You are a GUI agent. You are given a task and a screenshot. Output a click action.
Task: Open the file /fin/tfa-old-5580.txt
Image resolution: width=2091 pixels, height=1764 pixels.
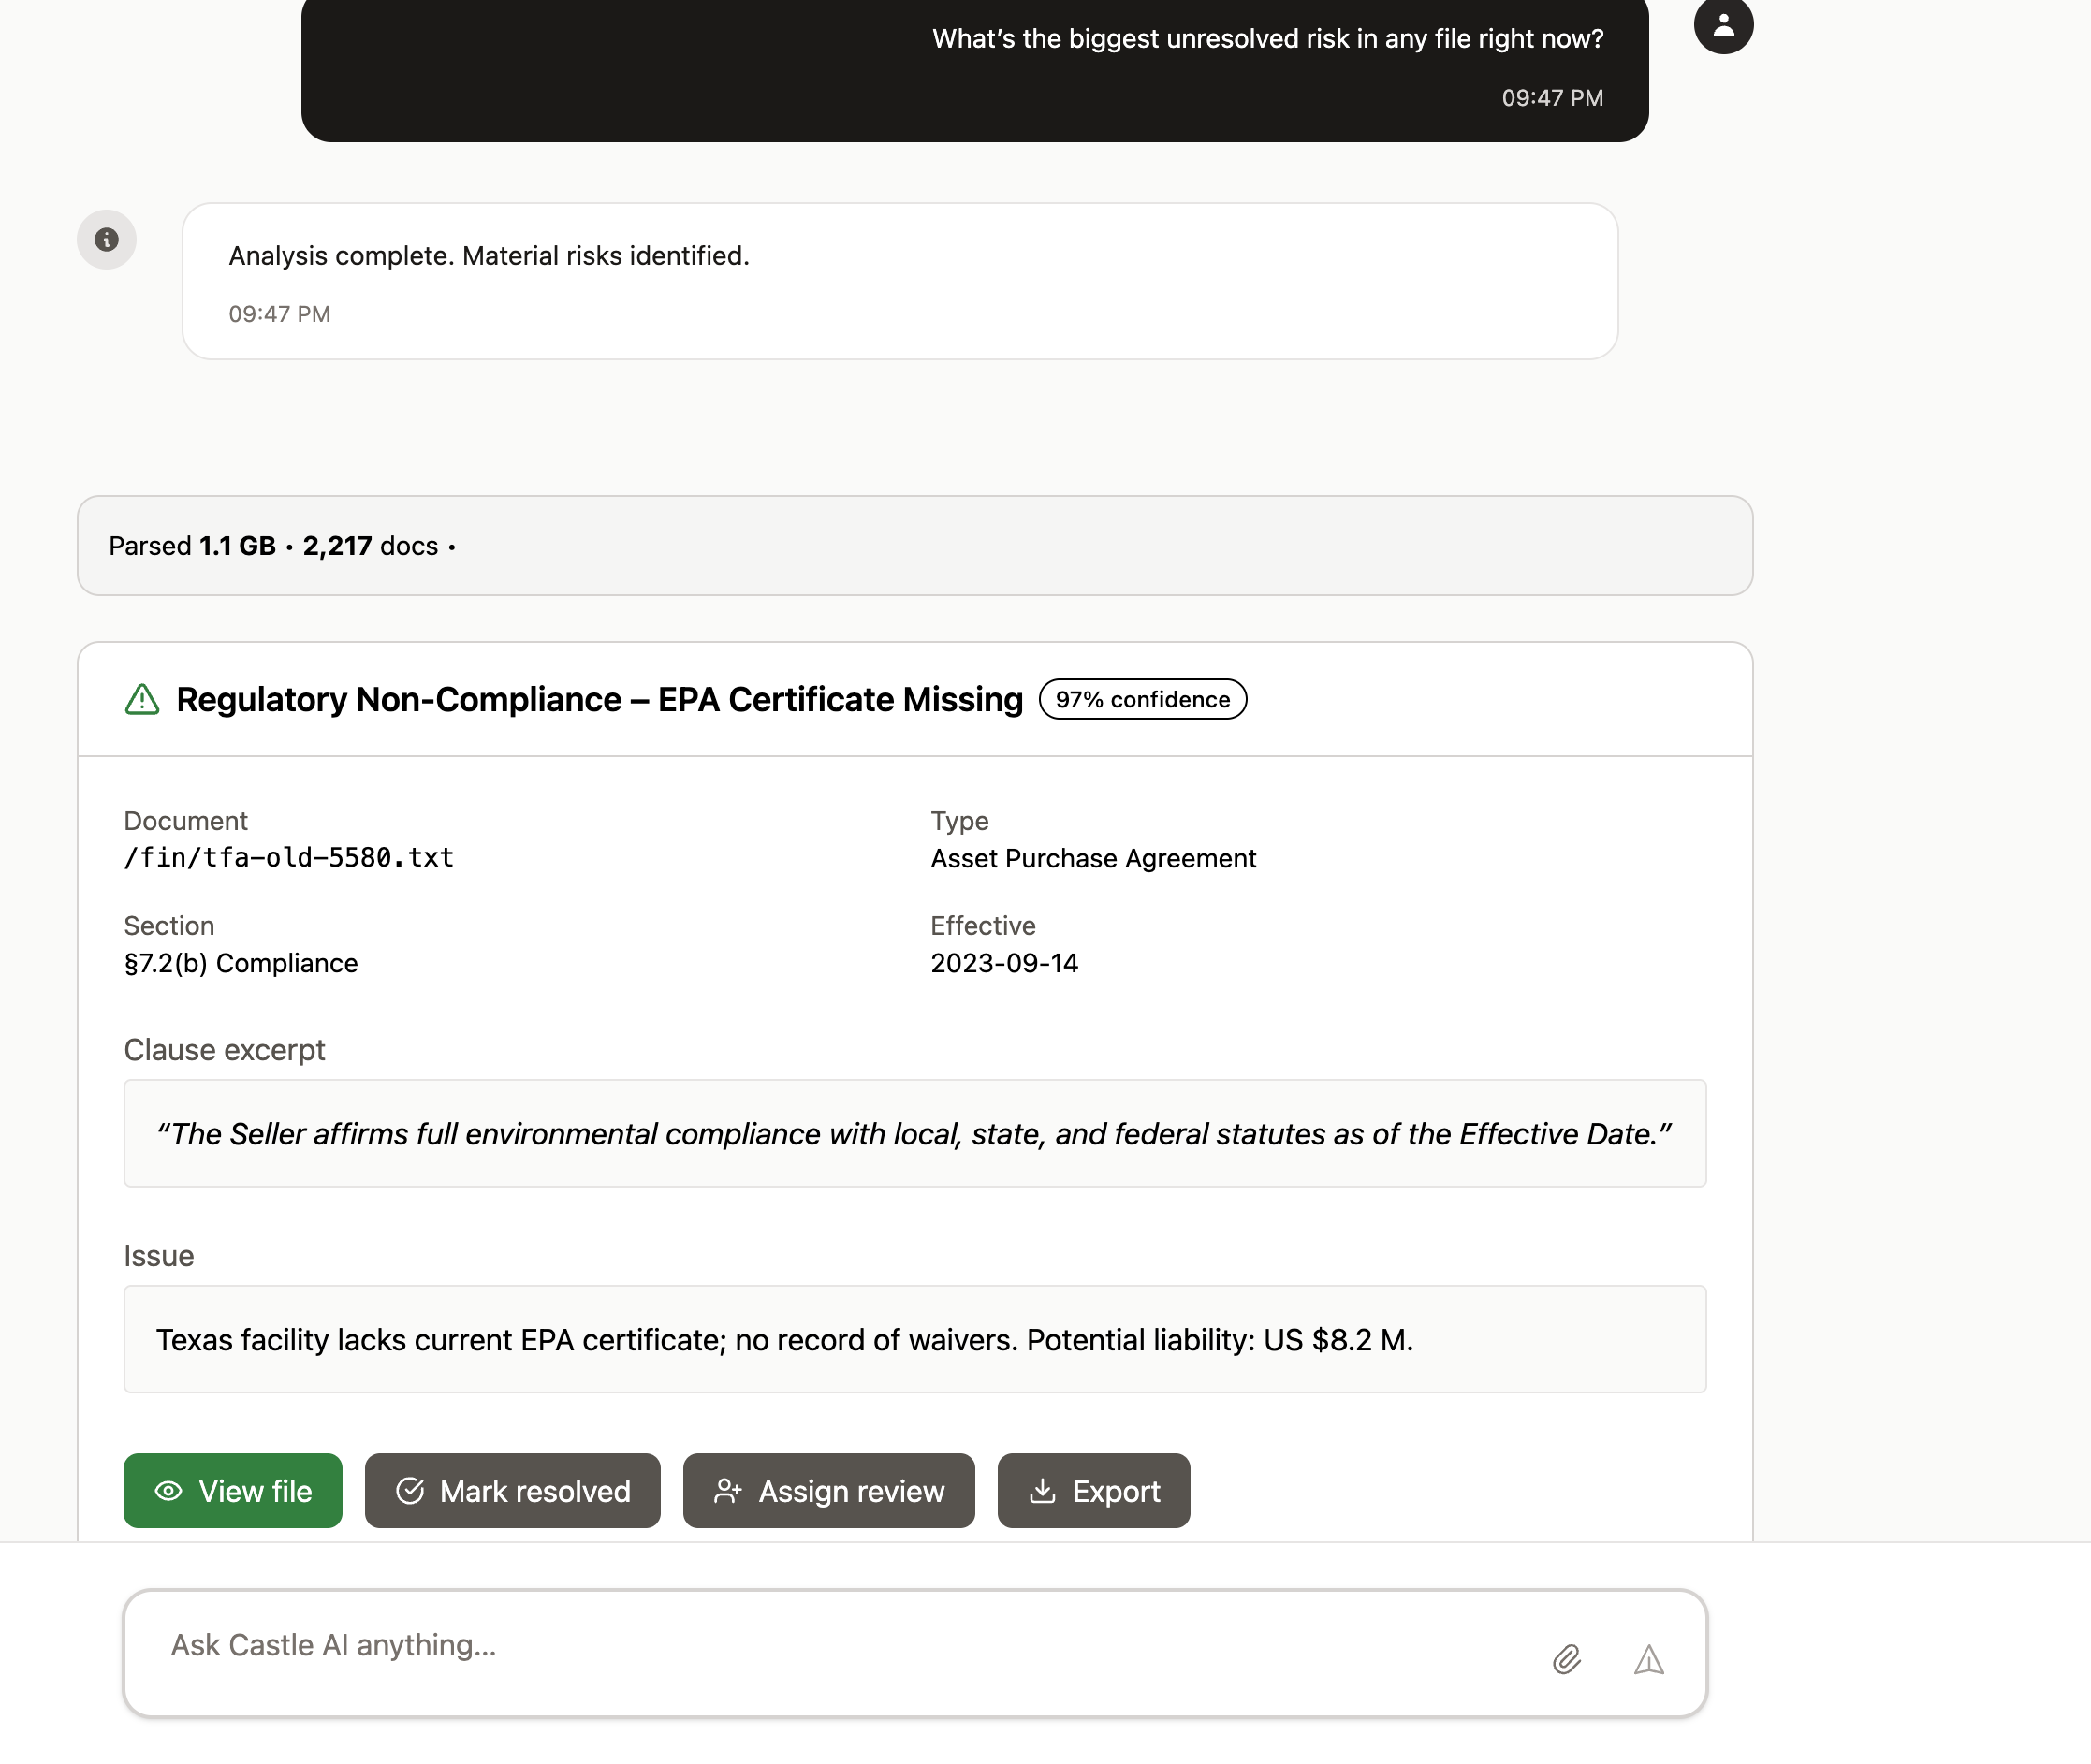tap(232, 1490)
